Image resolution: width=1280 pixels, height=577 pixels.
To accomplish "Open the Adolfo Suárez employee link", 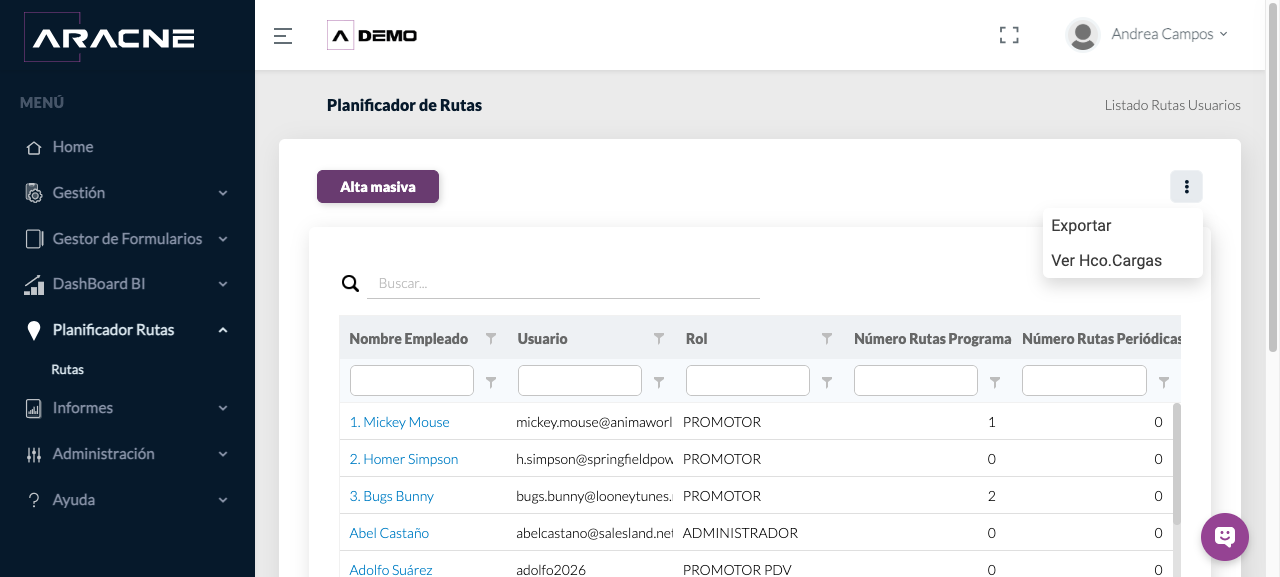I will (x=391, y=570).
